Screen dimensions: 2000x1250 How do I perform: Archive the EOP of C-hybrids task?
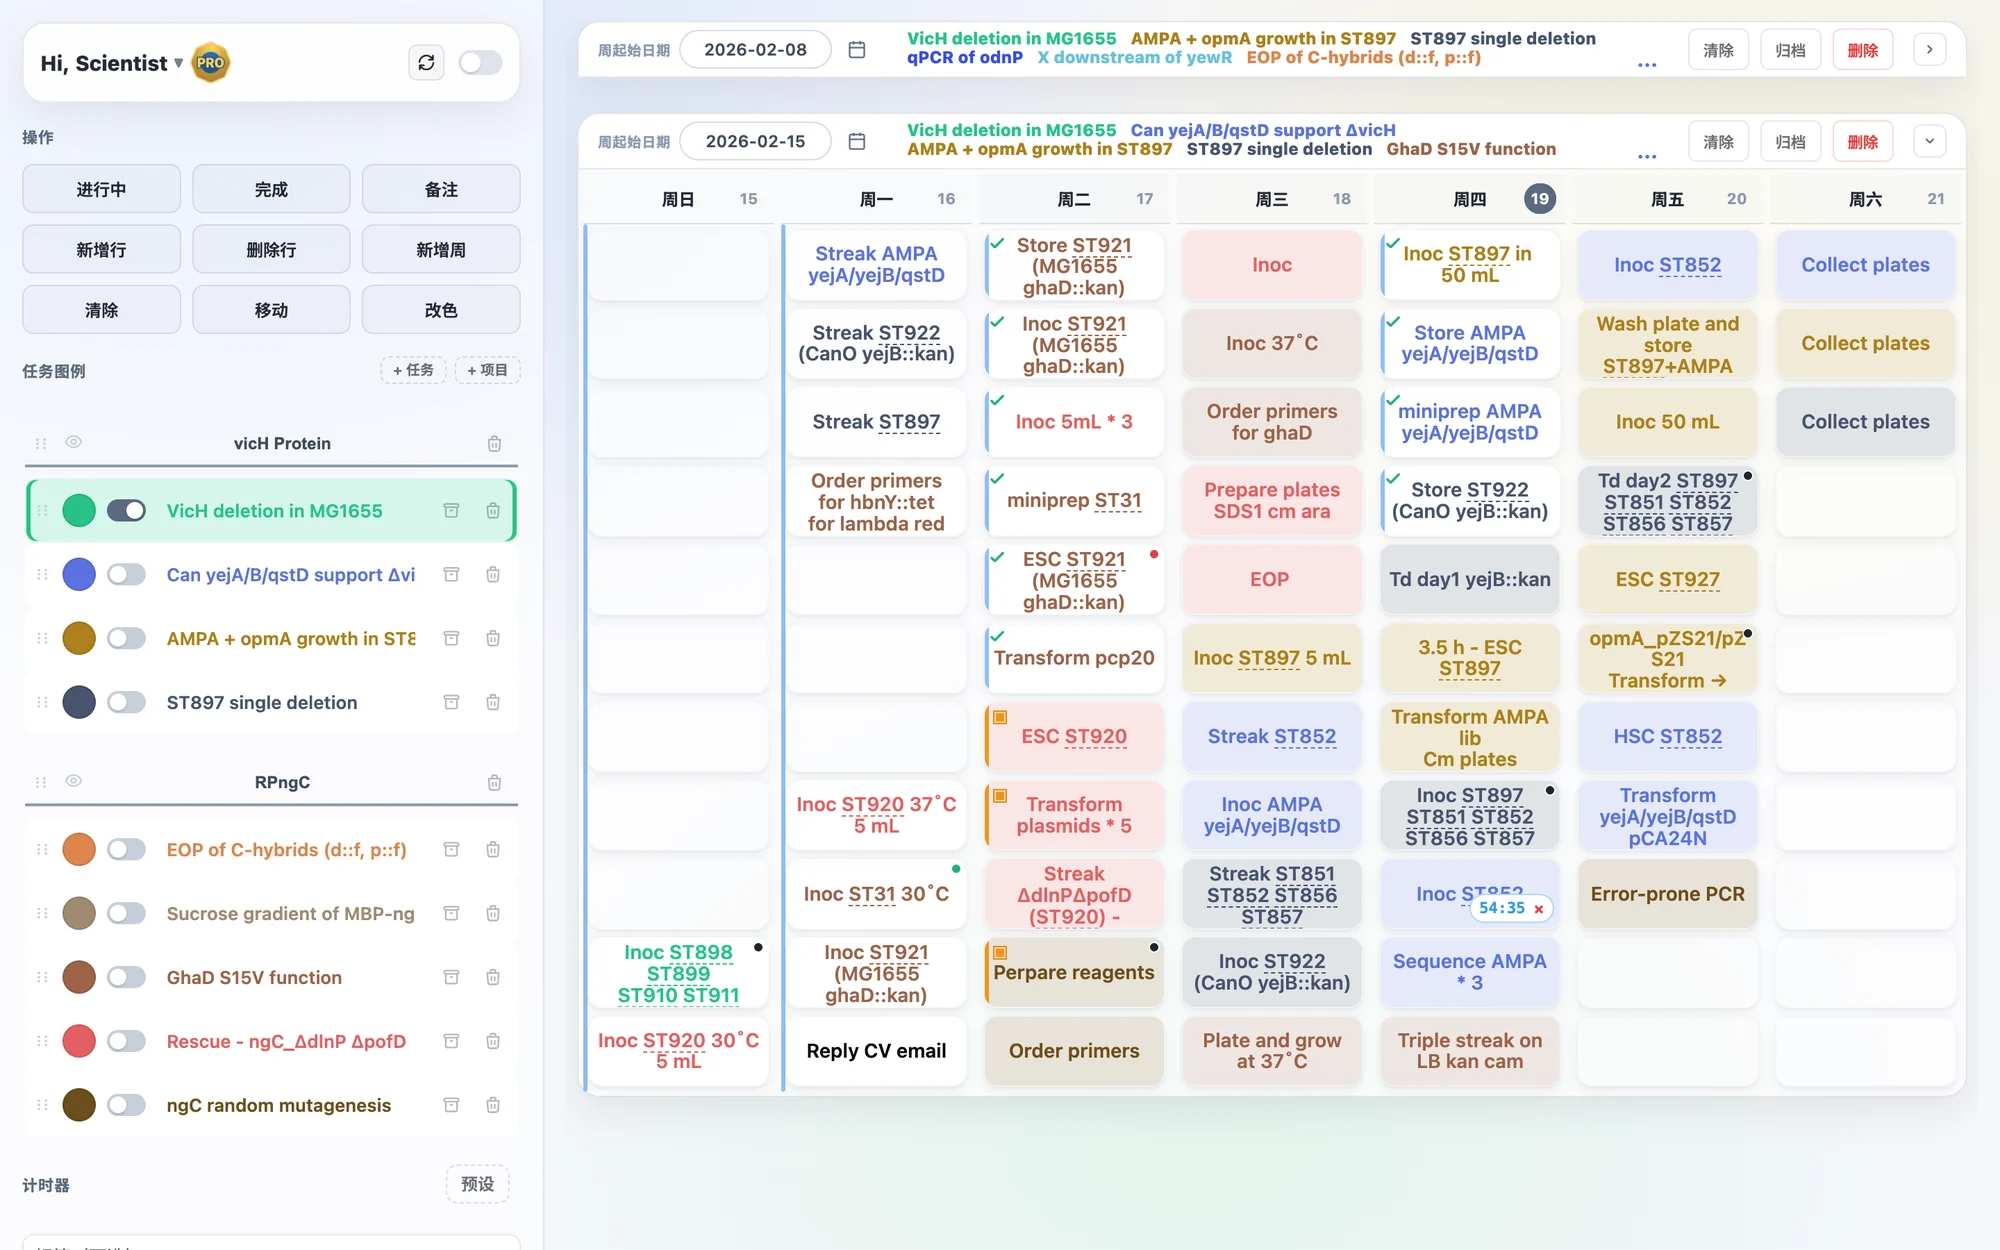451,850
